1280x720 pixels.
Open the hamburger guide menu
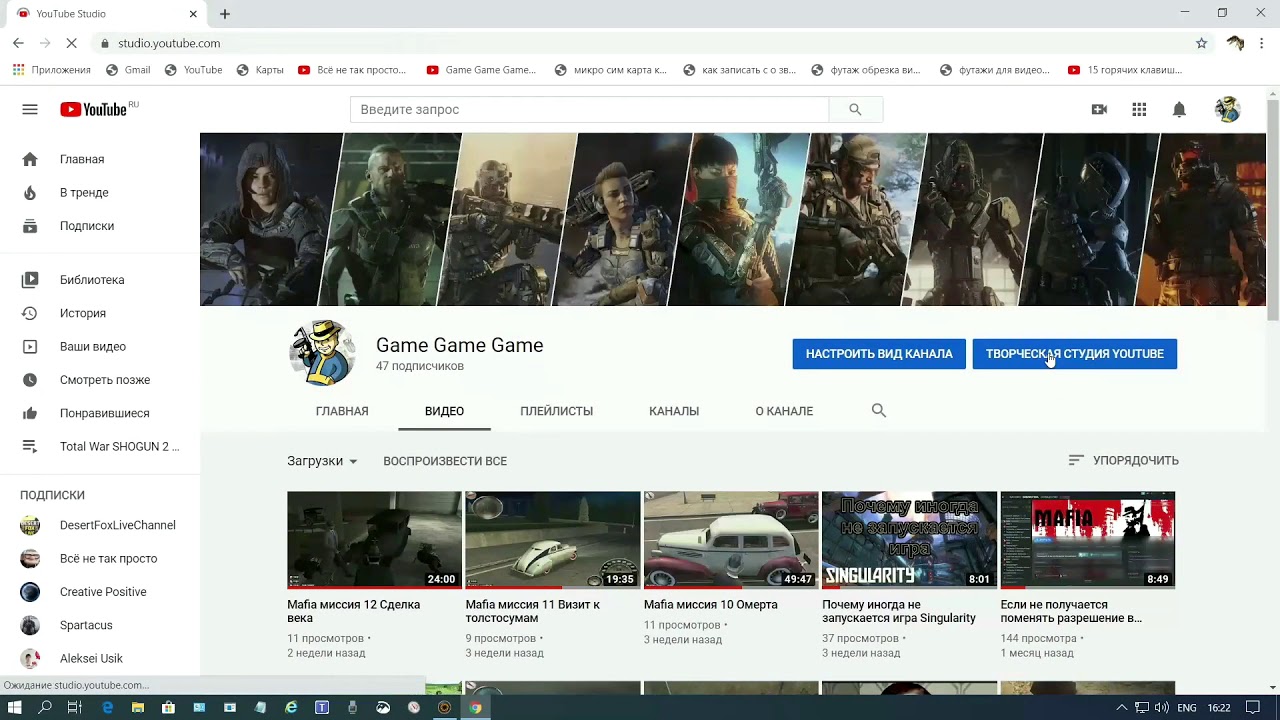[30, 109]
